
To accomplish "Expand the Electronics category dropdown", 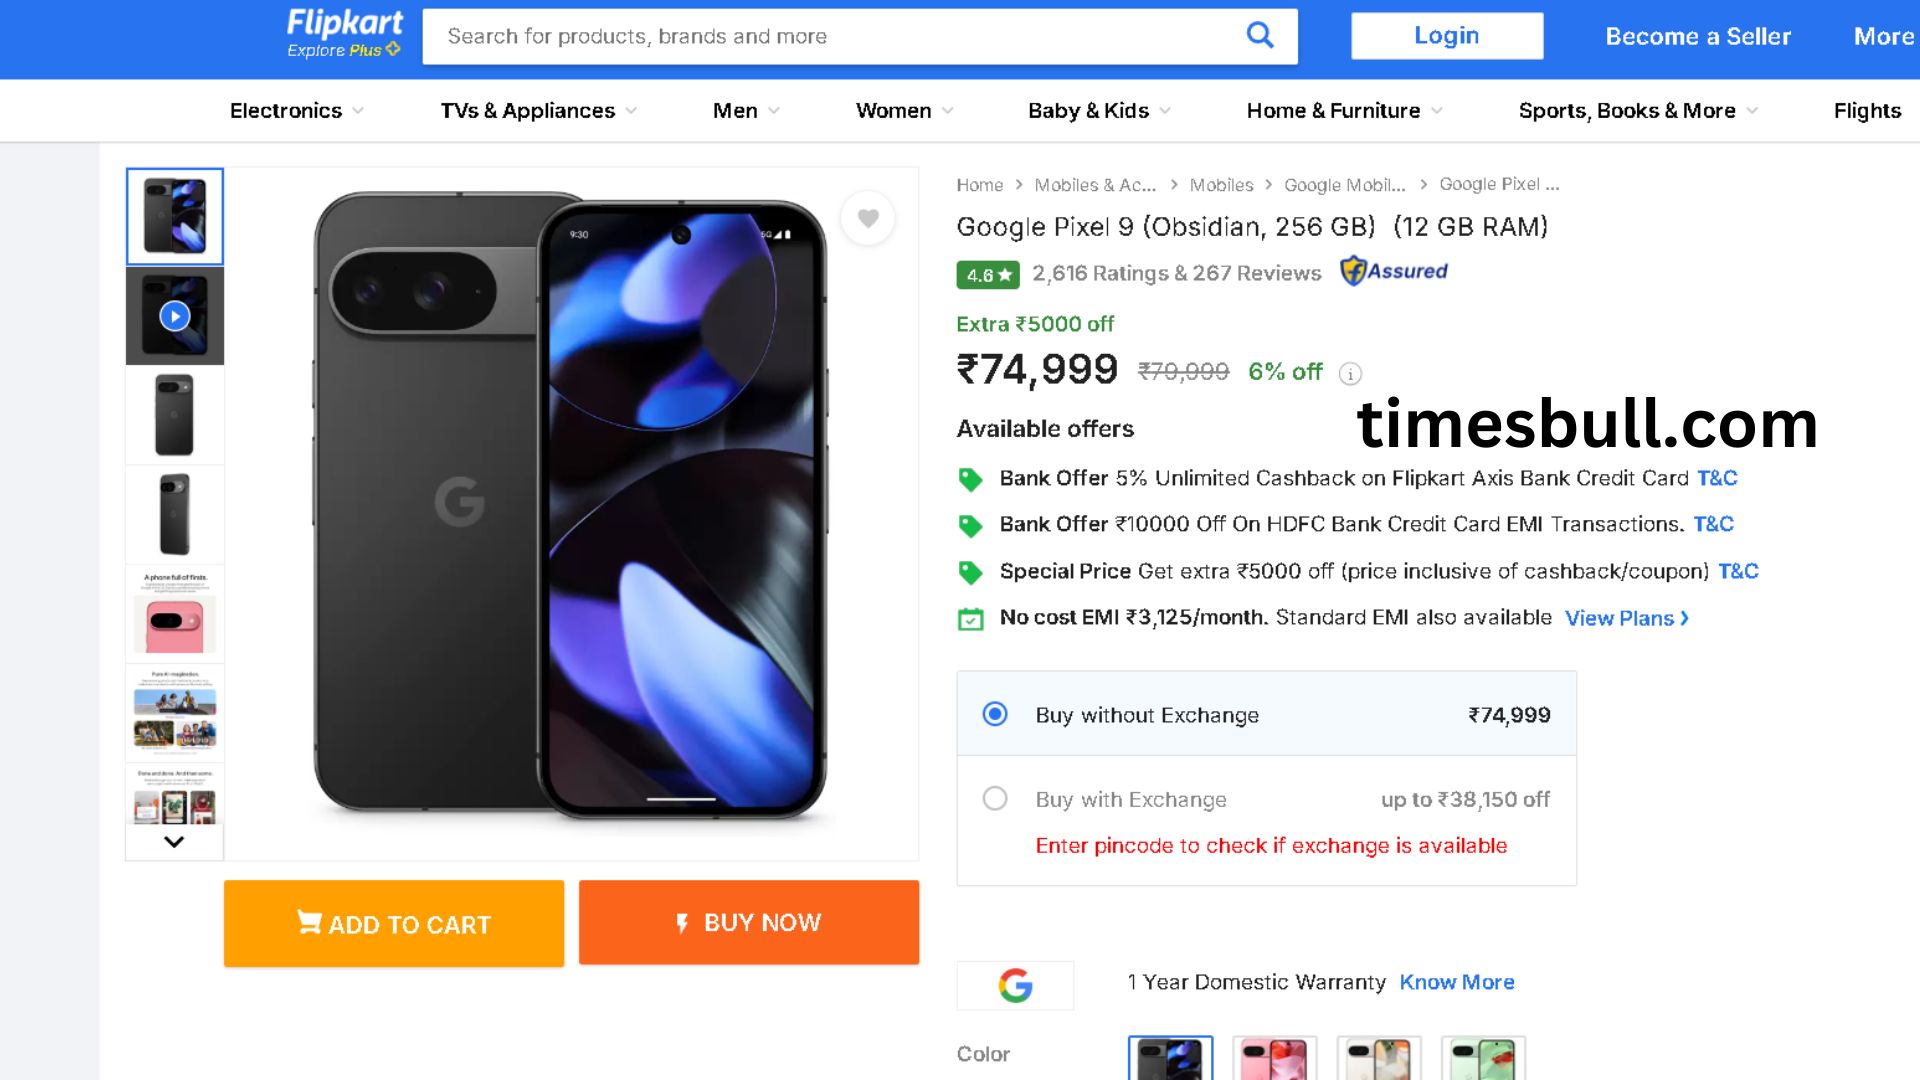I will coord(296,111).
